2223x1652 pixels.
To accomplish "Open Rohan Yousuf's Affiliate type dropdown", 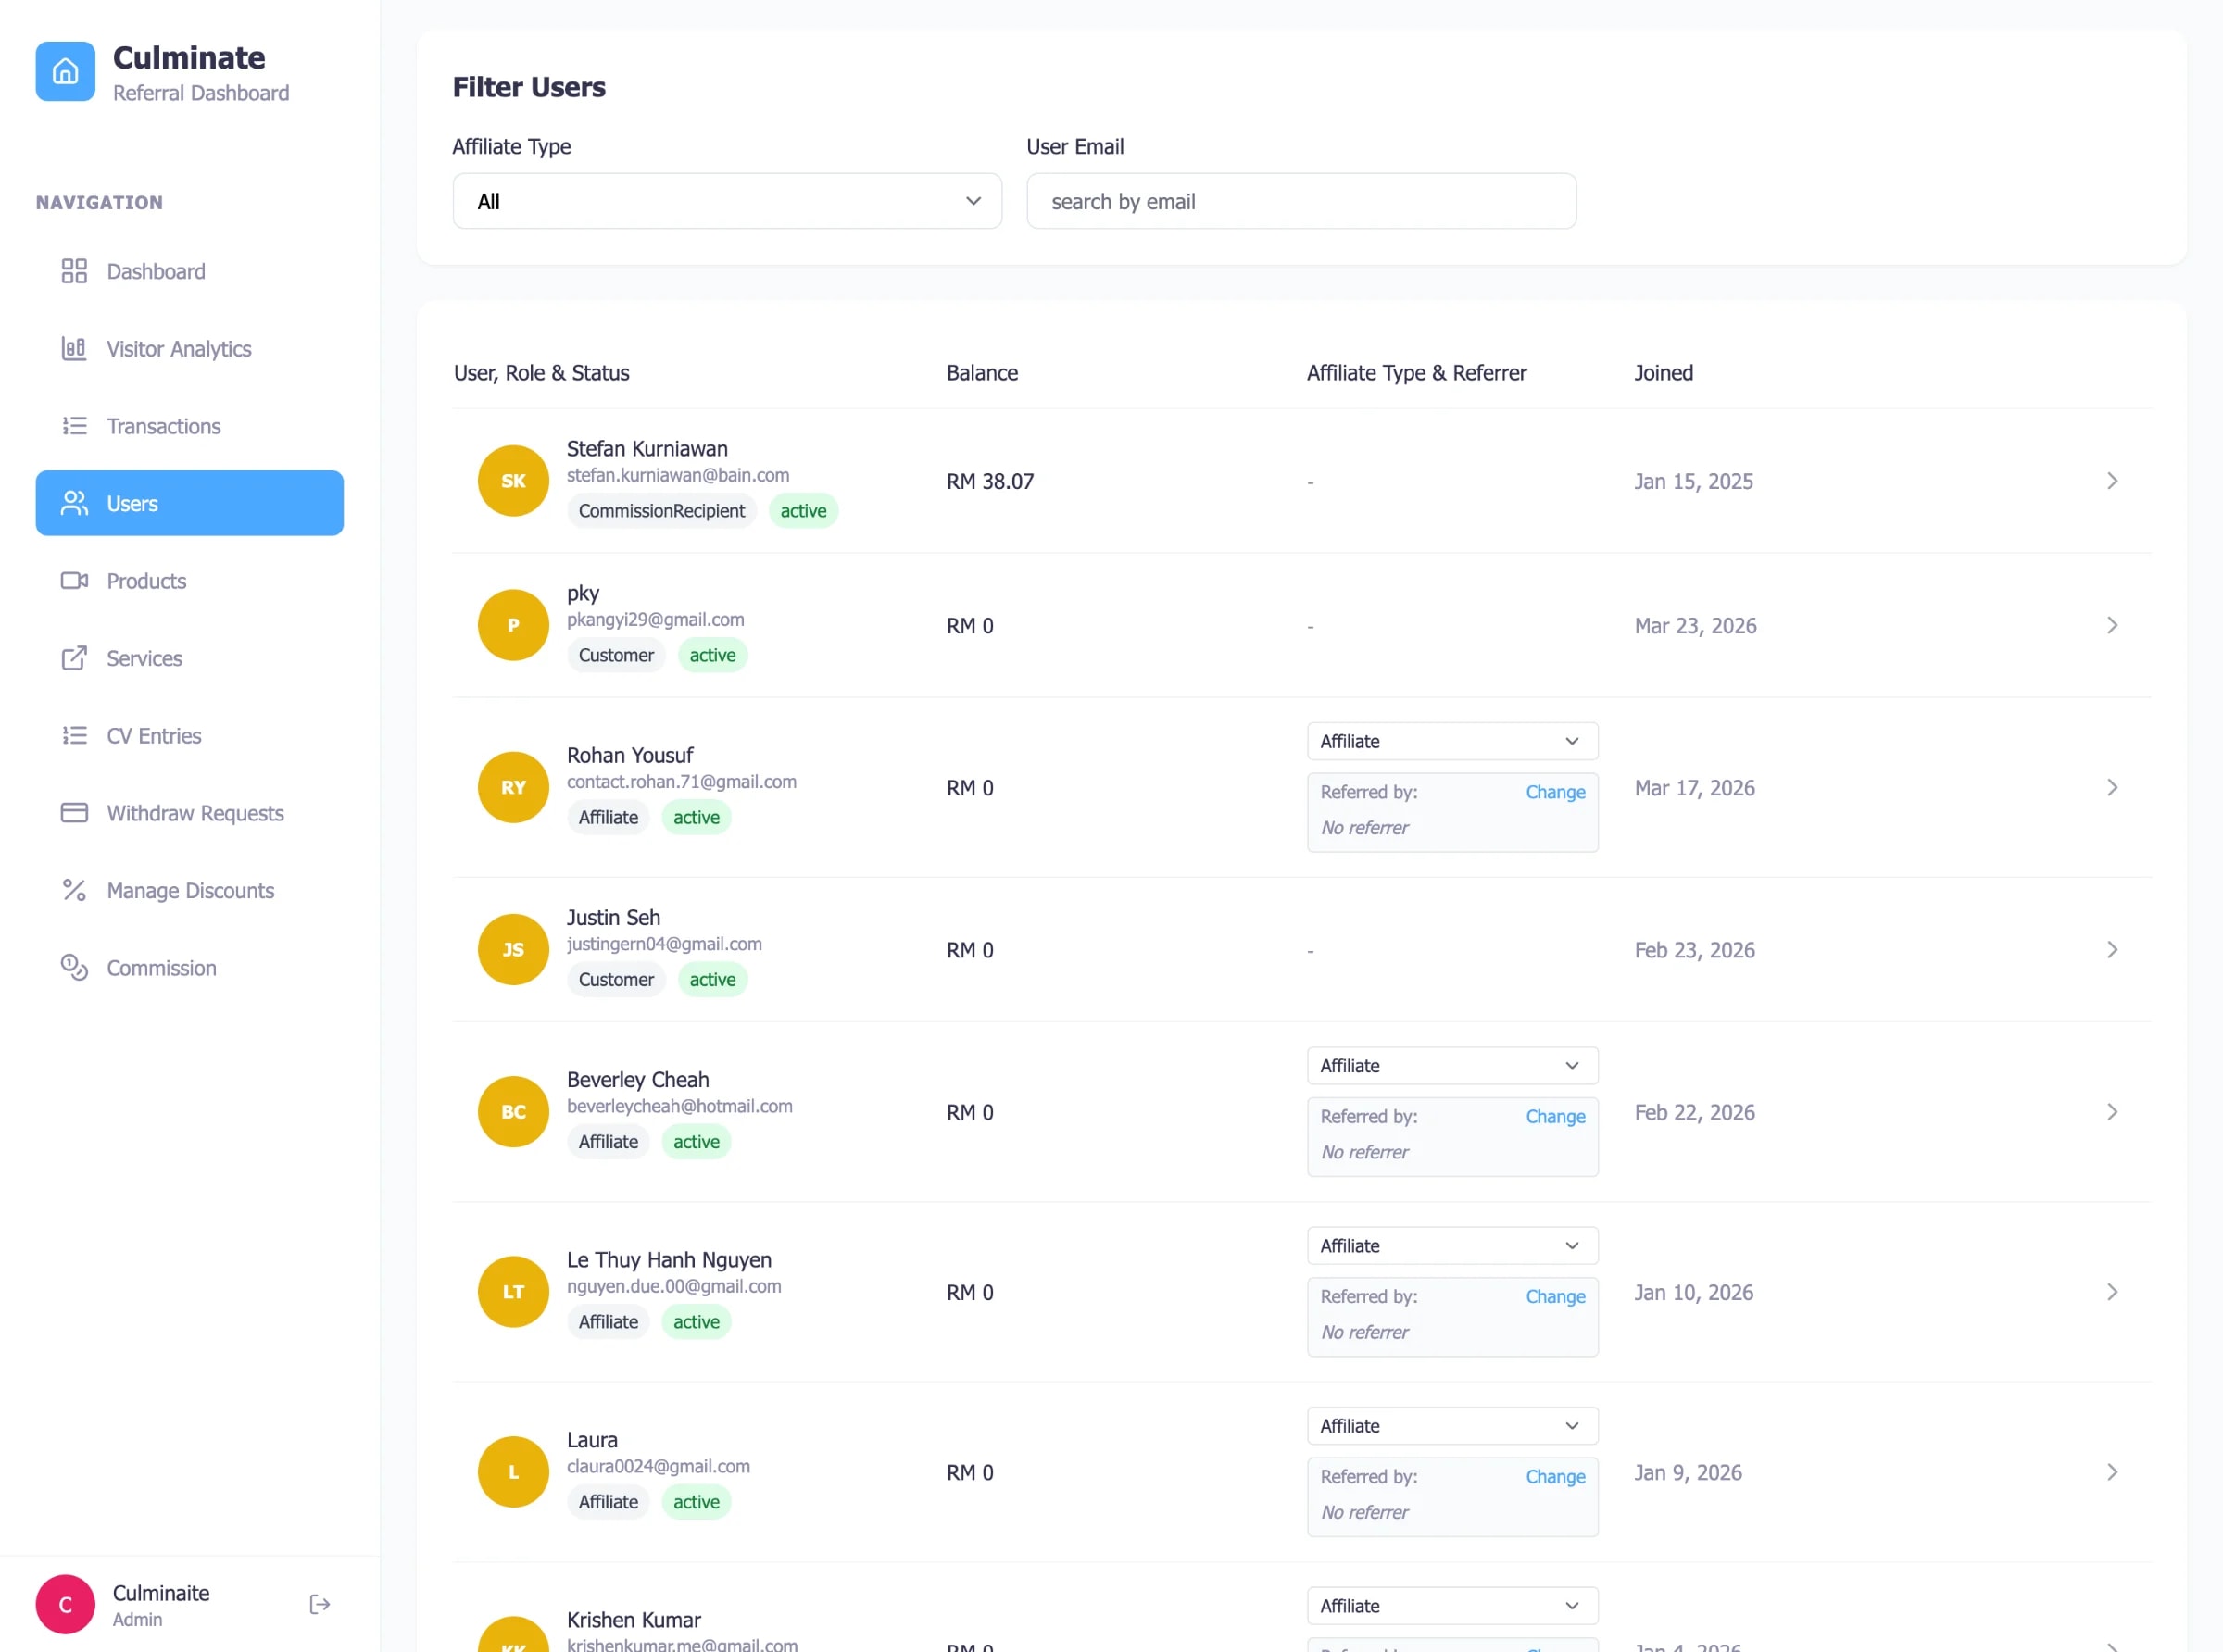I will [1452, 741].
